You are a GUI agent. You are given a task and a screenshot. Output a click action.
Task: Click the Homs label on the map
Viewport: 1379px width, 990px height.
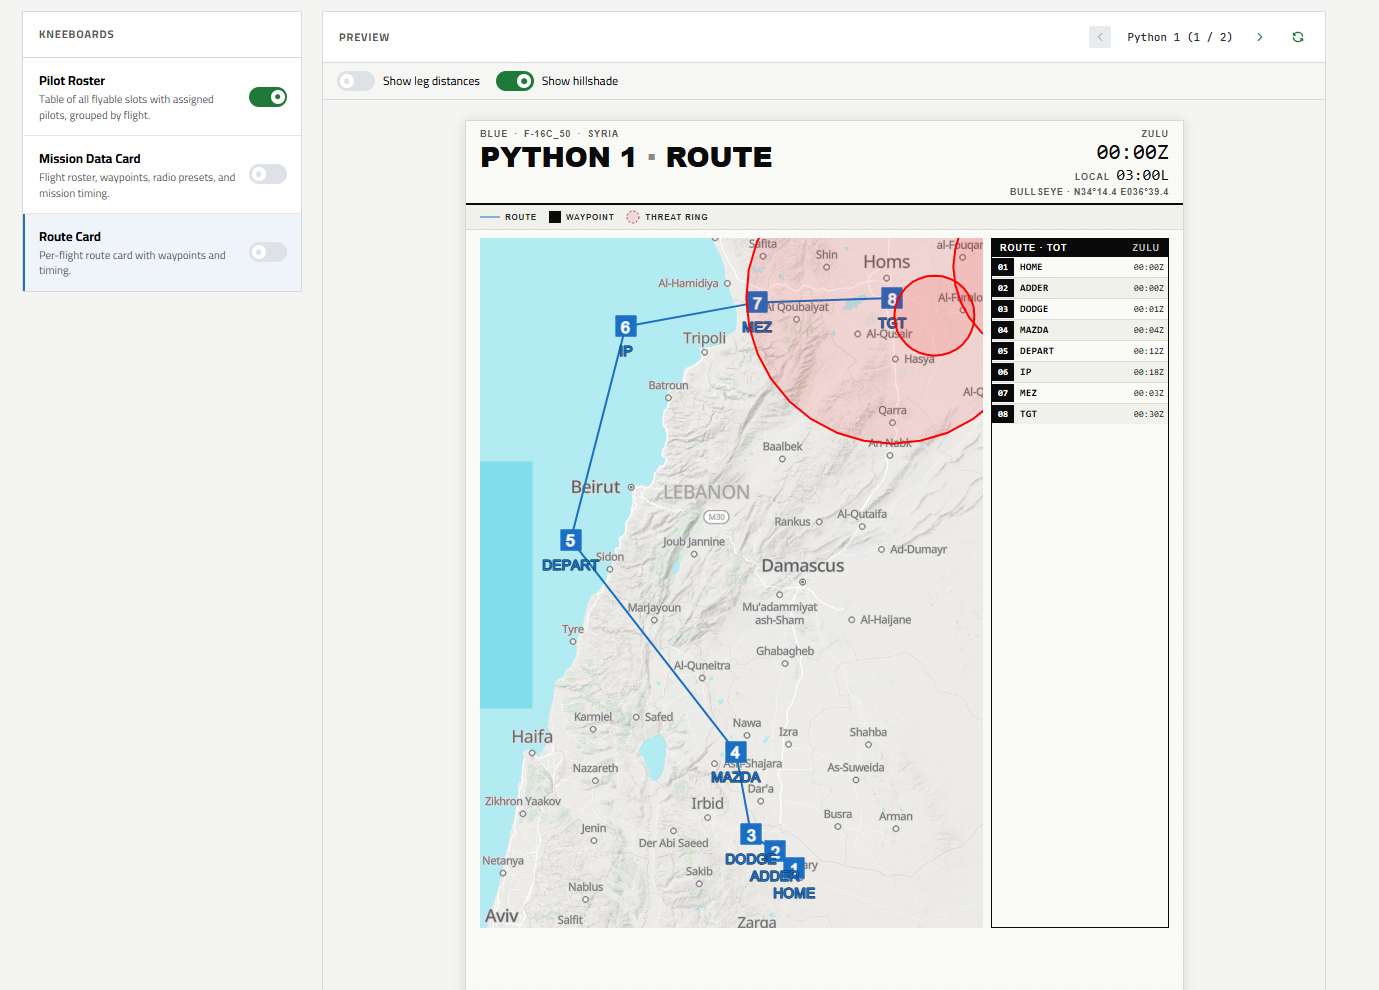coord(887,262)
